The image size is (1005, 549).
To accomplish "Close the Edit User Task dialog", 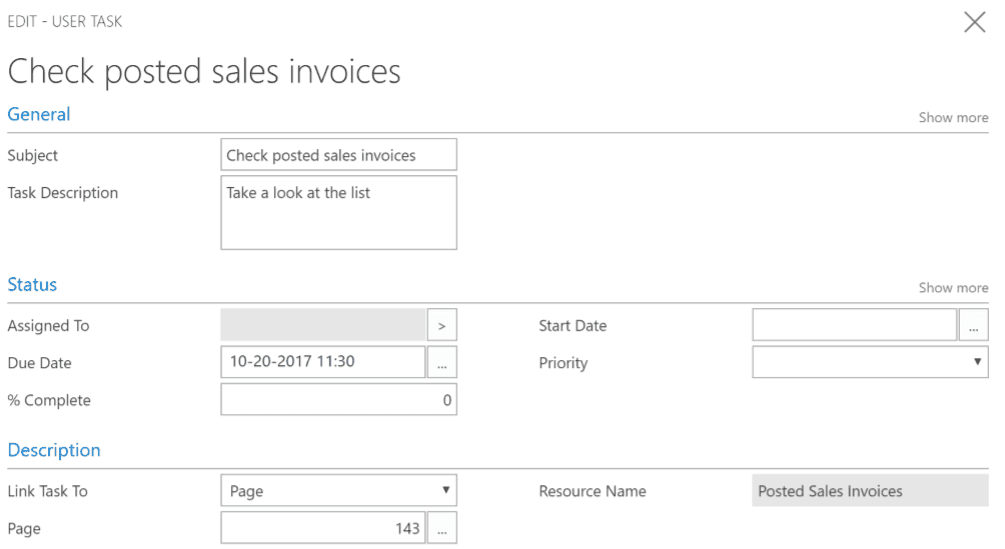I will (x=974, y=22).
